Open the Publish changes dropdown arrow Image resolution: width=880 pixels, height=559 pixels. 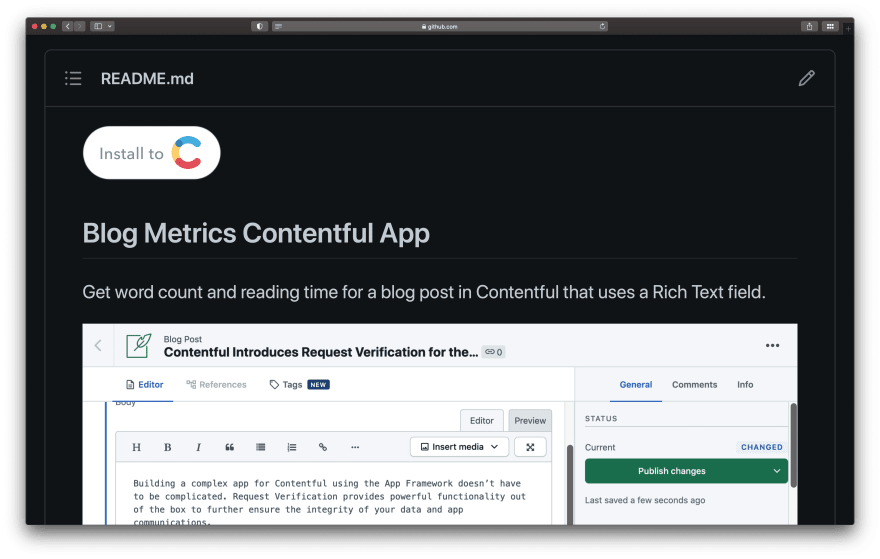click(777, 471)
